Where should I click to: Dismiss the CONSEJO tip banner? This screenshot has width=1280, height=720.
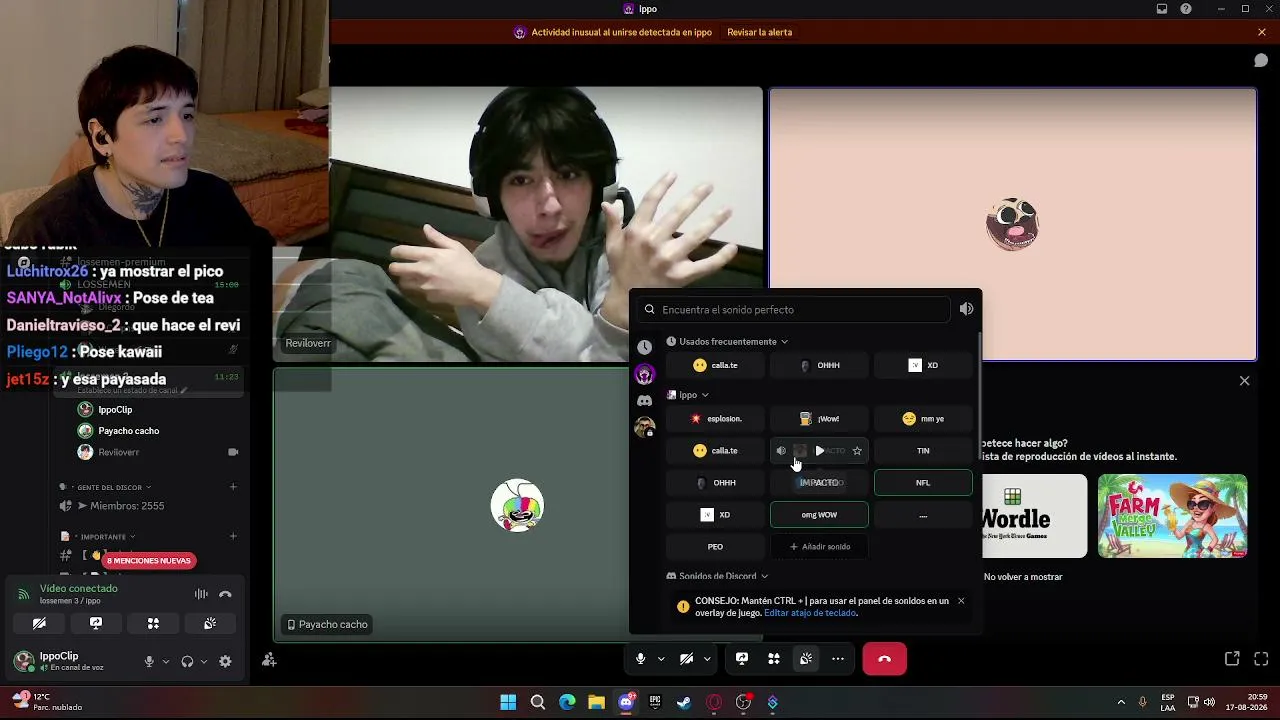pos(961,601)
